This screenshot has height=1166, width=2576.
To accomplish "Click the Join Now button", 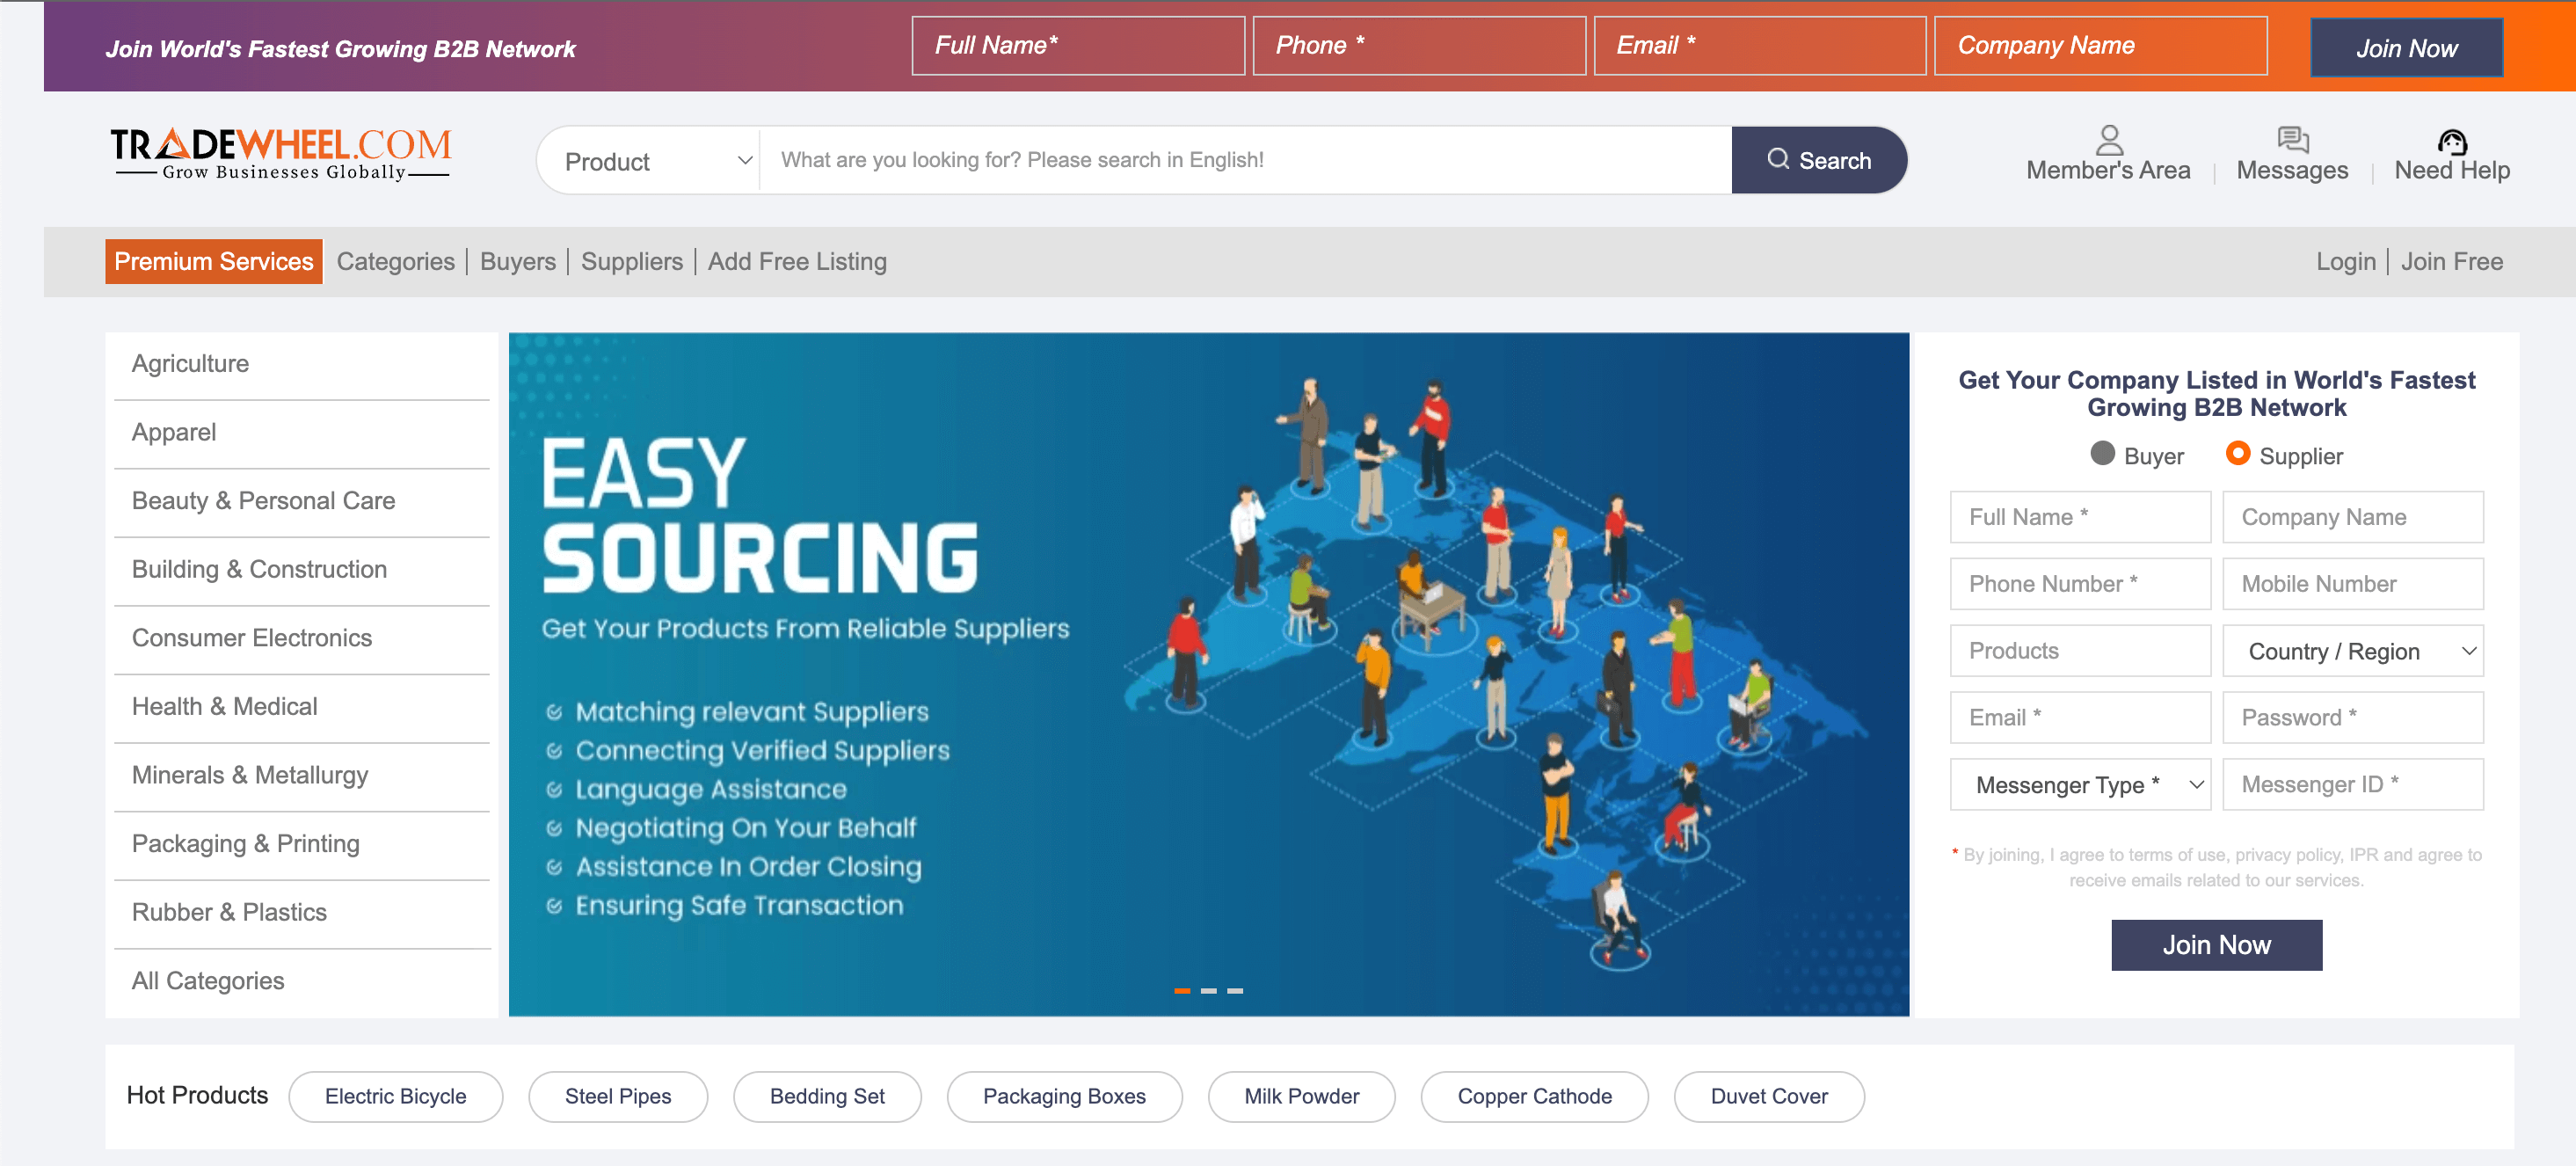I will (2216, 944).
